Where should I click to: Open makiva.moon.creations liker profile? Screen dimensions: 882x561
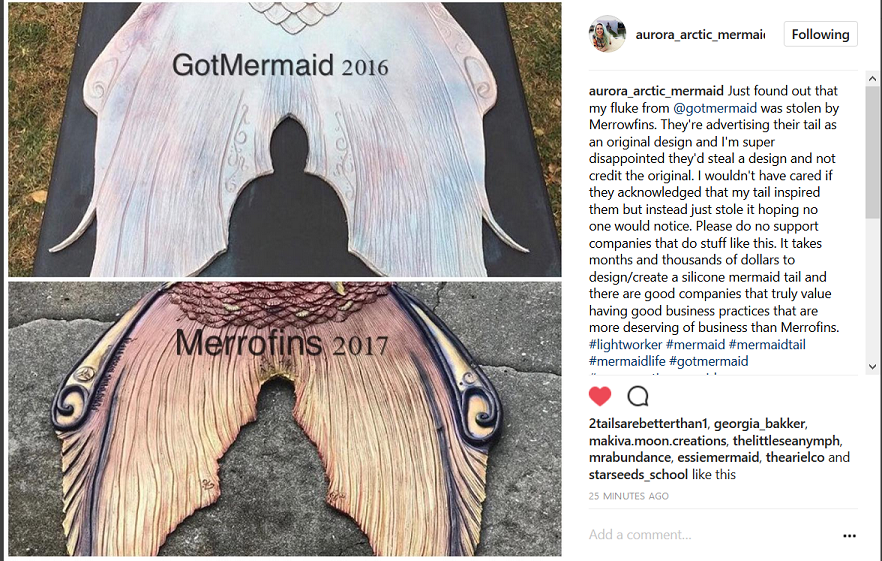pyautogui.click(x=658, y=441)
